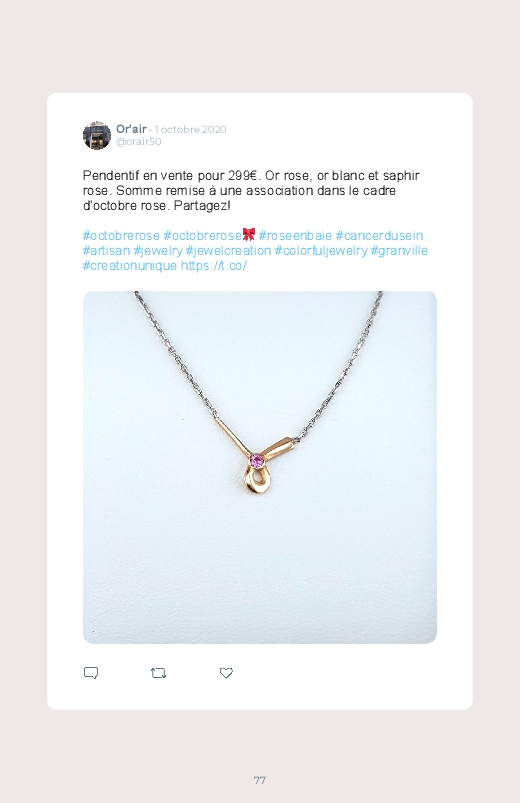Click the retweet arrows icon
The height and width of the screenshot is (803, 520).
[158, 673]
